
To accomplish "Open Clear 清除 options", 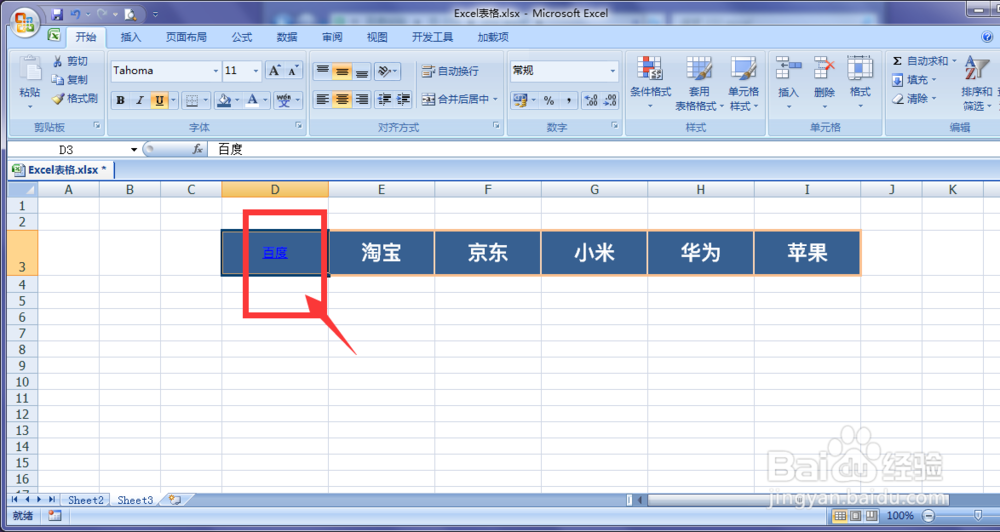I will click(x=913, y=99).
